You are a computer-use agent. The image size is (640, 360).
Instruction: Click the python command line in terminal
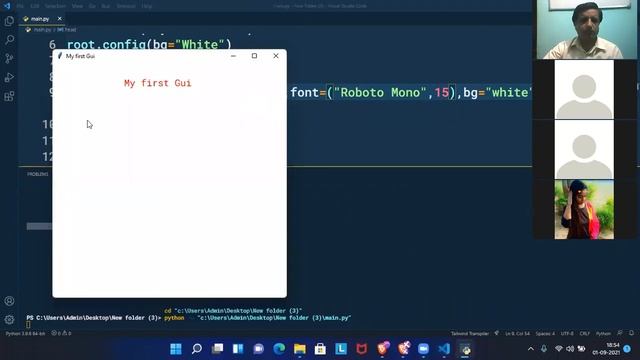[258, 318]
